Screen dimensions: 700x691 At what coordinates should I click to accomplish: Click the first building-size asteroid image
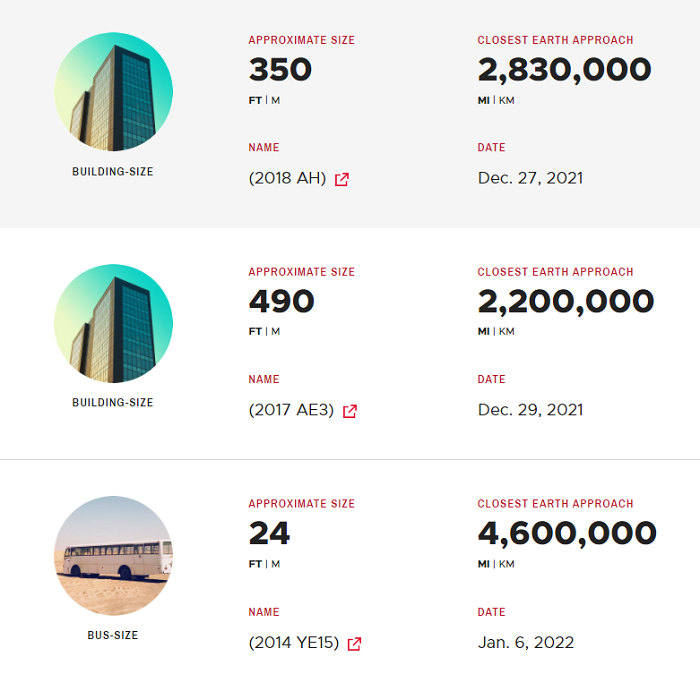tap(113, 91)
